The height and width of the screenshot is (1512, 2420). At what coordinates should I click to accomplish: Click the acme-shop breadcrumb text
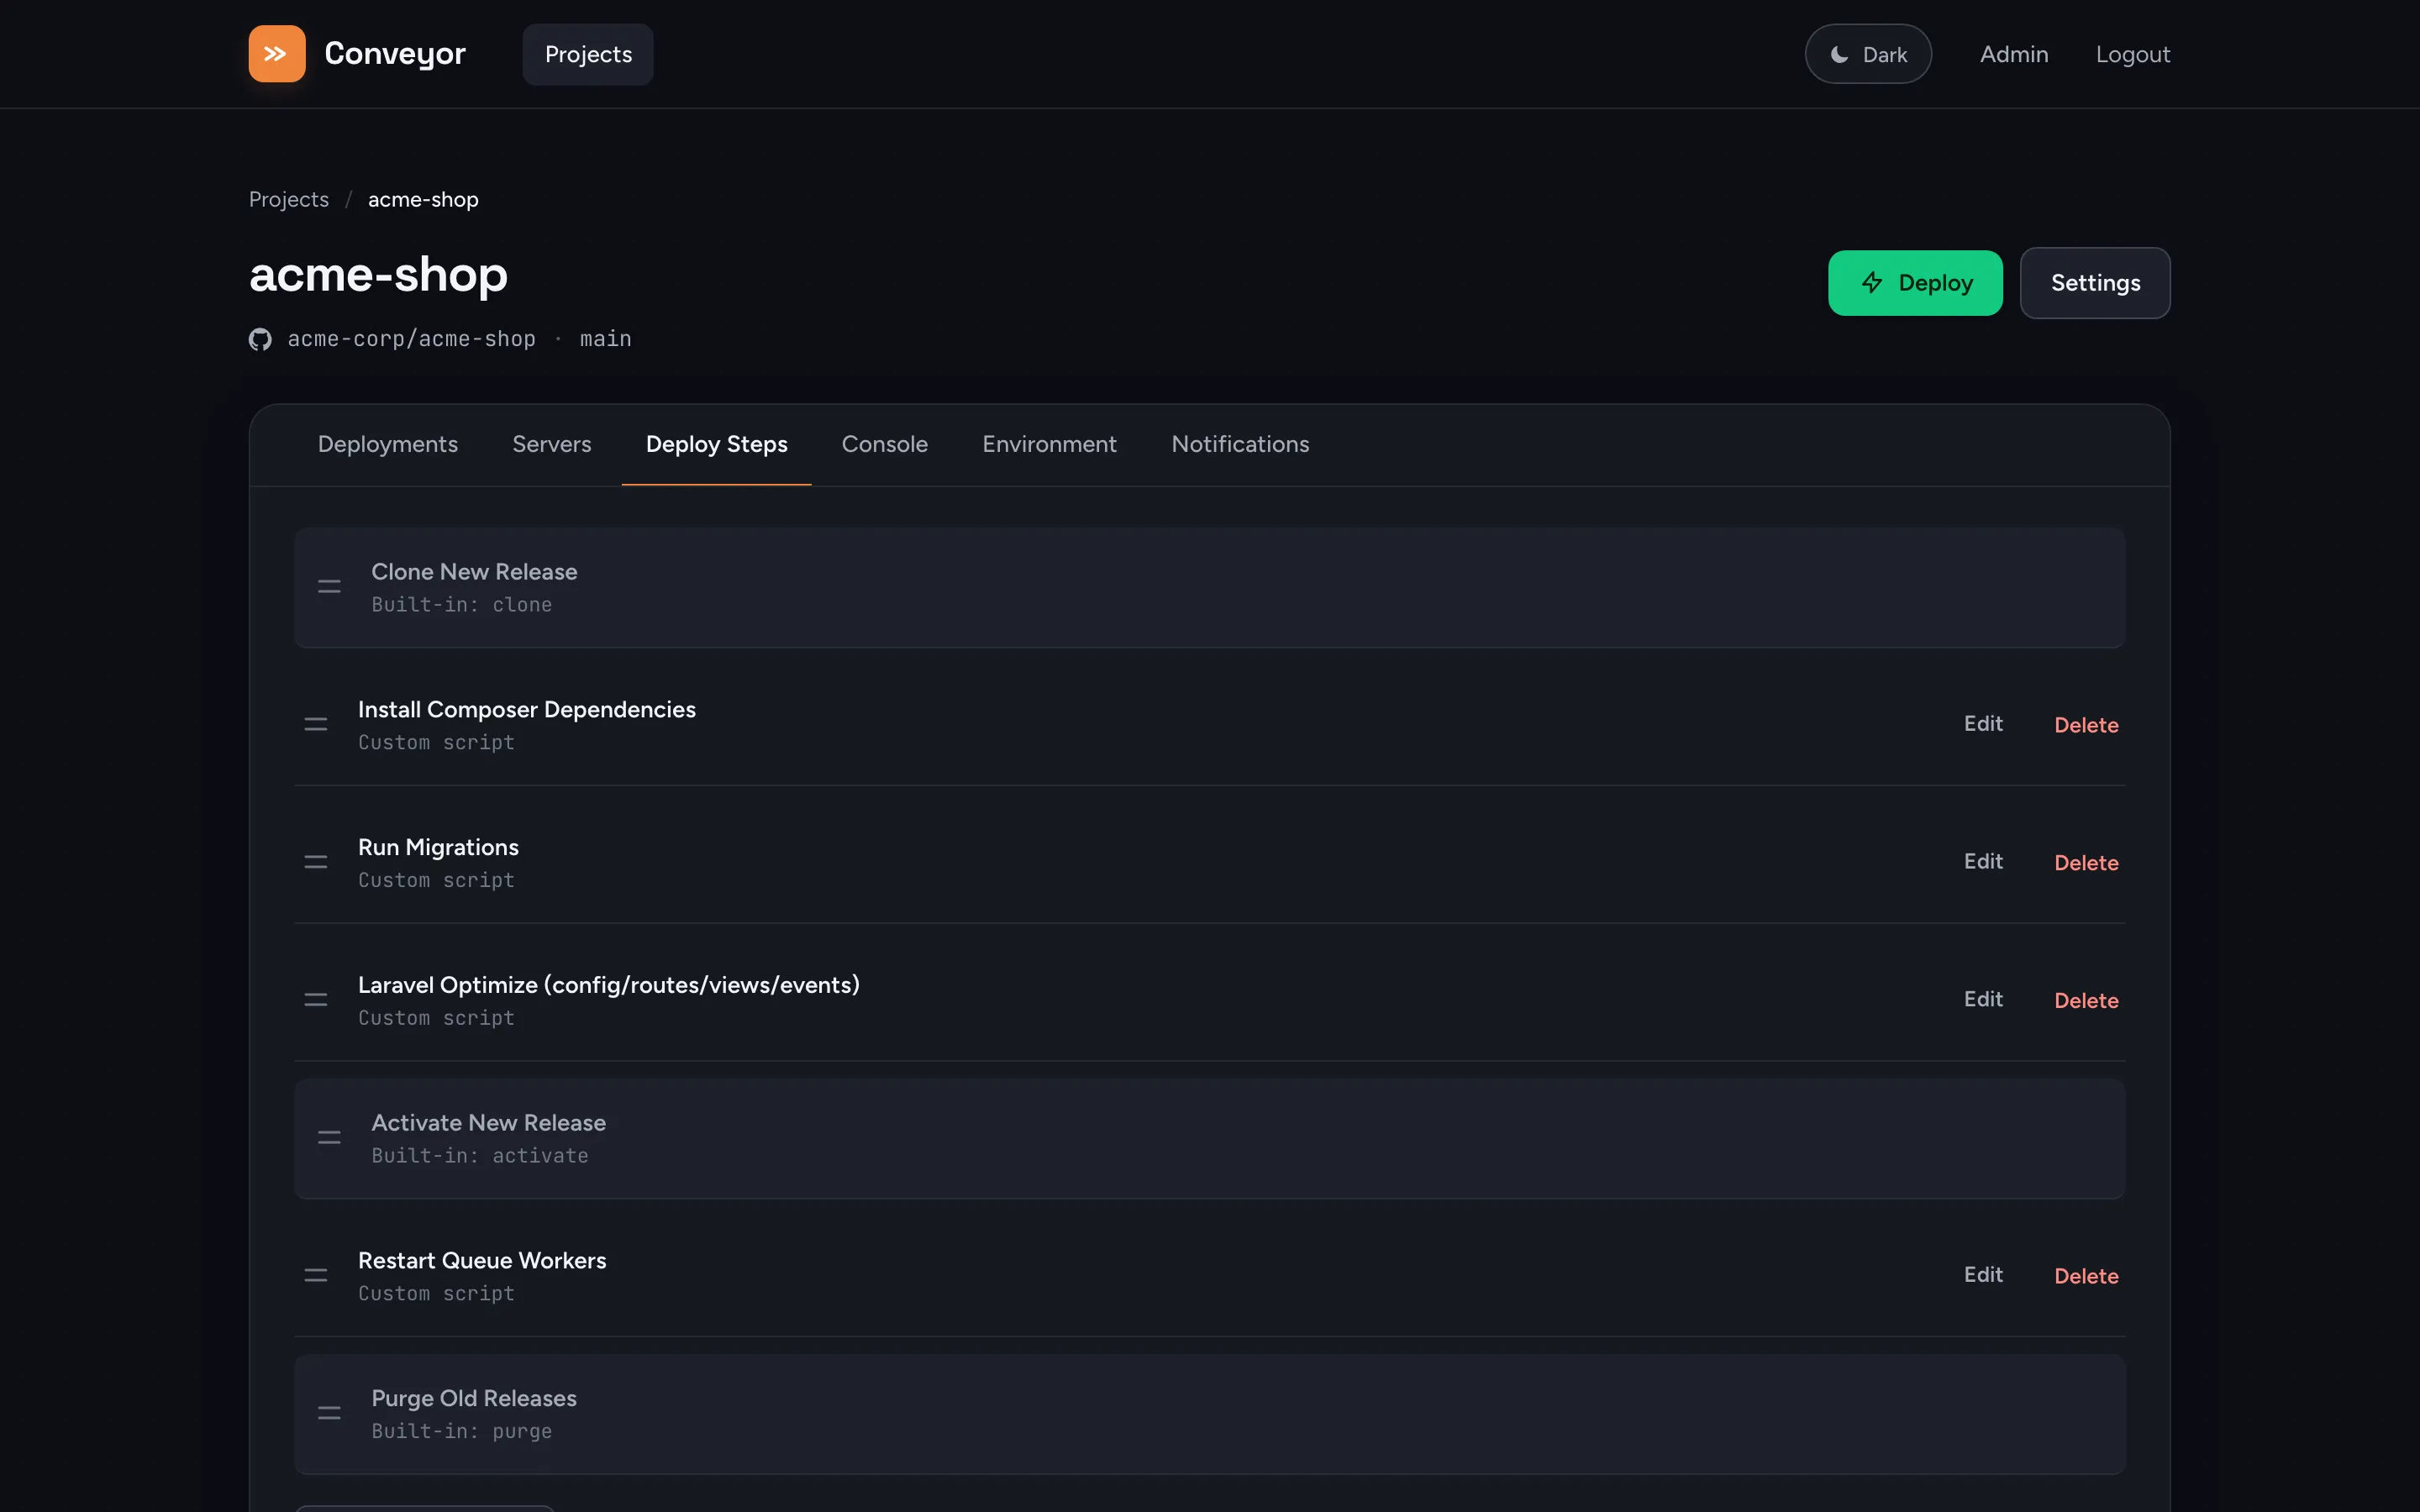tap(423, 200)
